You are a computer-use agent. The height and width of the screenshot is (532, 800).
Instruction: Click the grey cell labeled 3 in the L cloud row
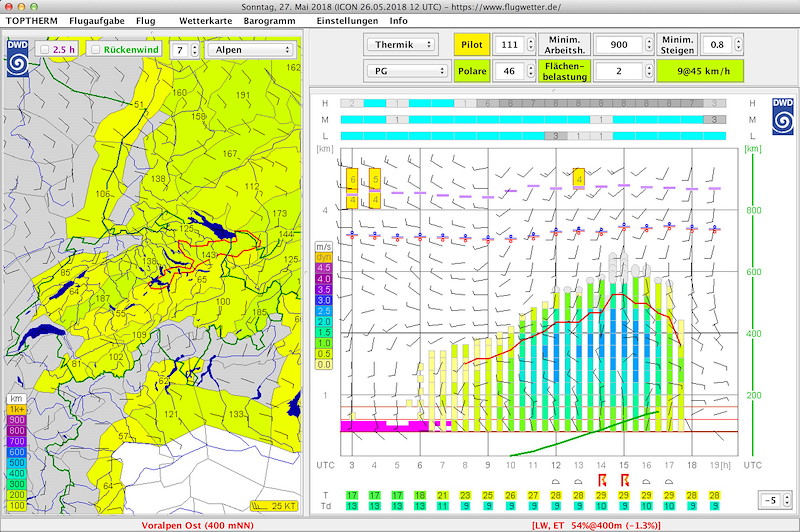(x=556, y=136)
